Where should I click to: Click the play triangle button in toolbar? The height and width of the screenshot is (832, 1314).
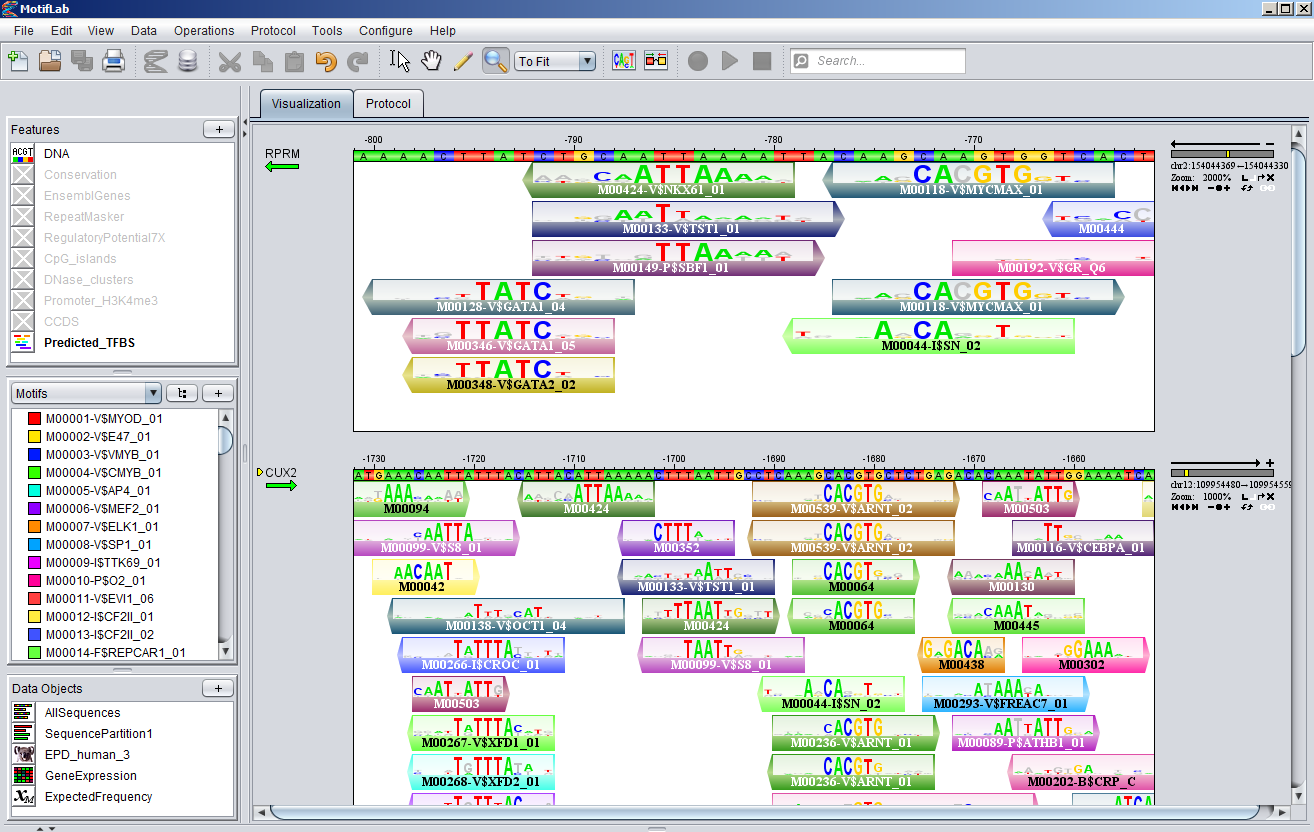click(x=730, y=61)
